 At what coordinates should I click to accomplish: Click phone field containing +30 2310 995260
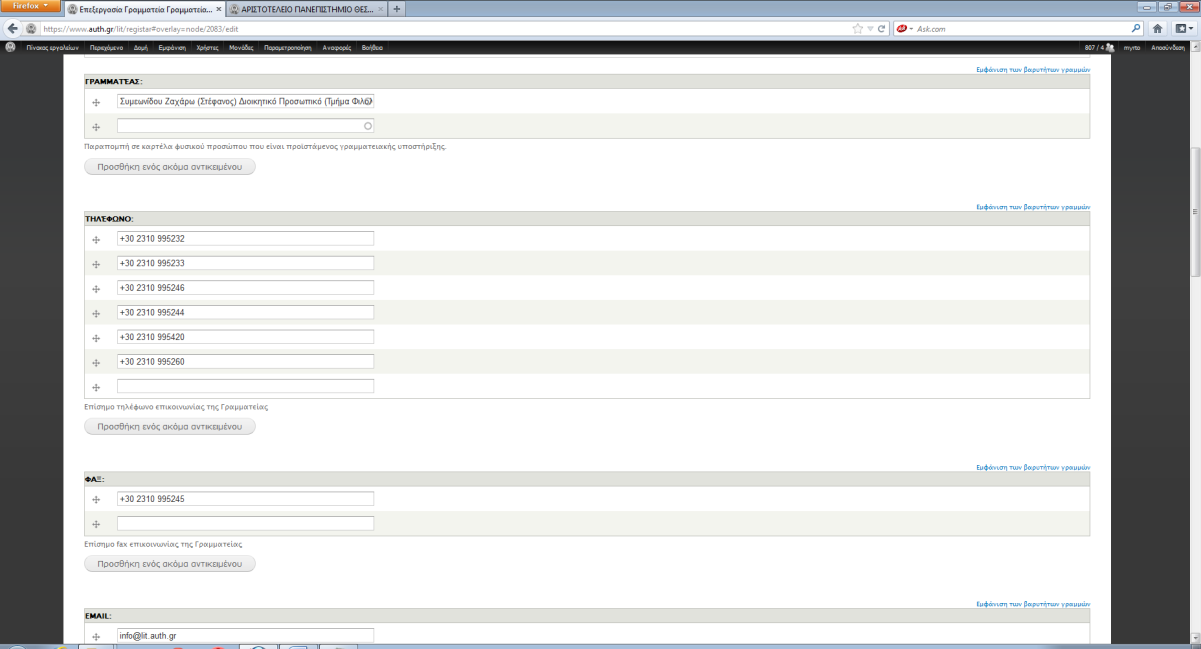pos(245,362)
